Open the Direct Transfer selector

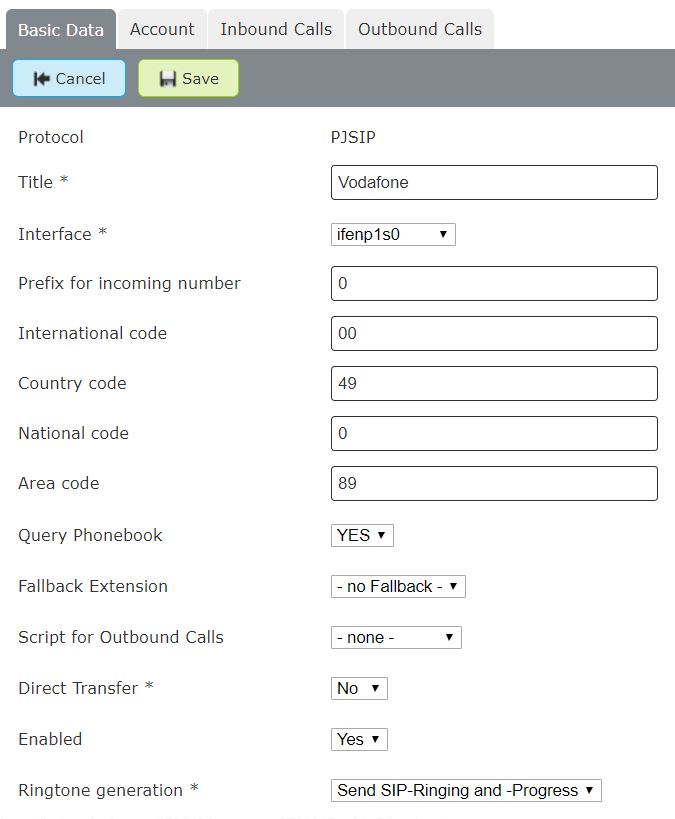pos(357,688)
